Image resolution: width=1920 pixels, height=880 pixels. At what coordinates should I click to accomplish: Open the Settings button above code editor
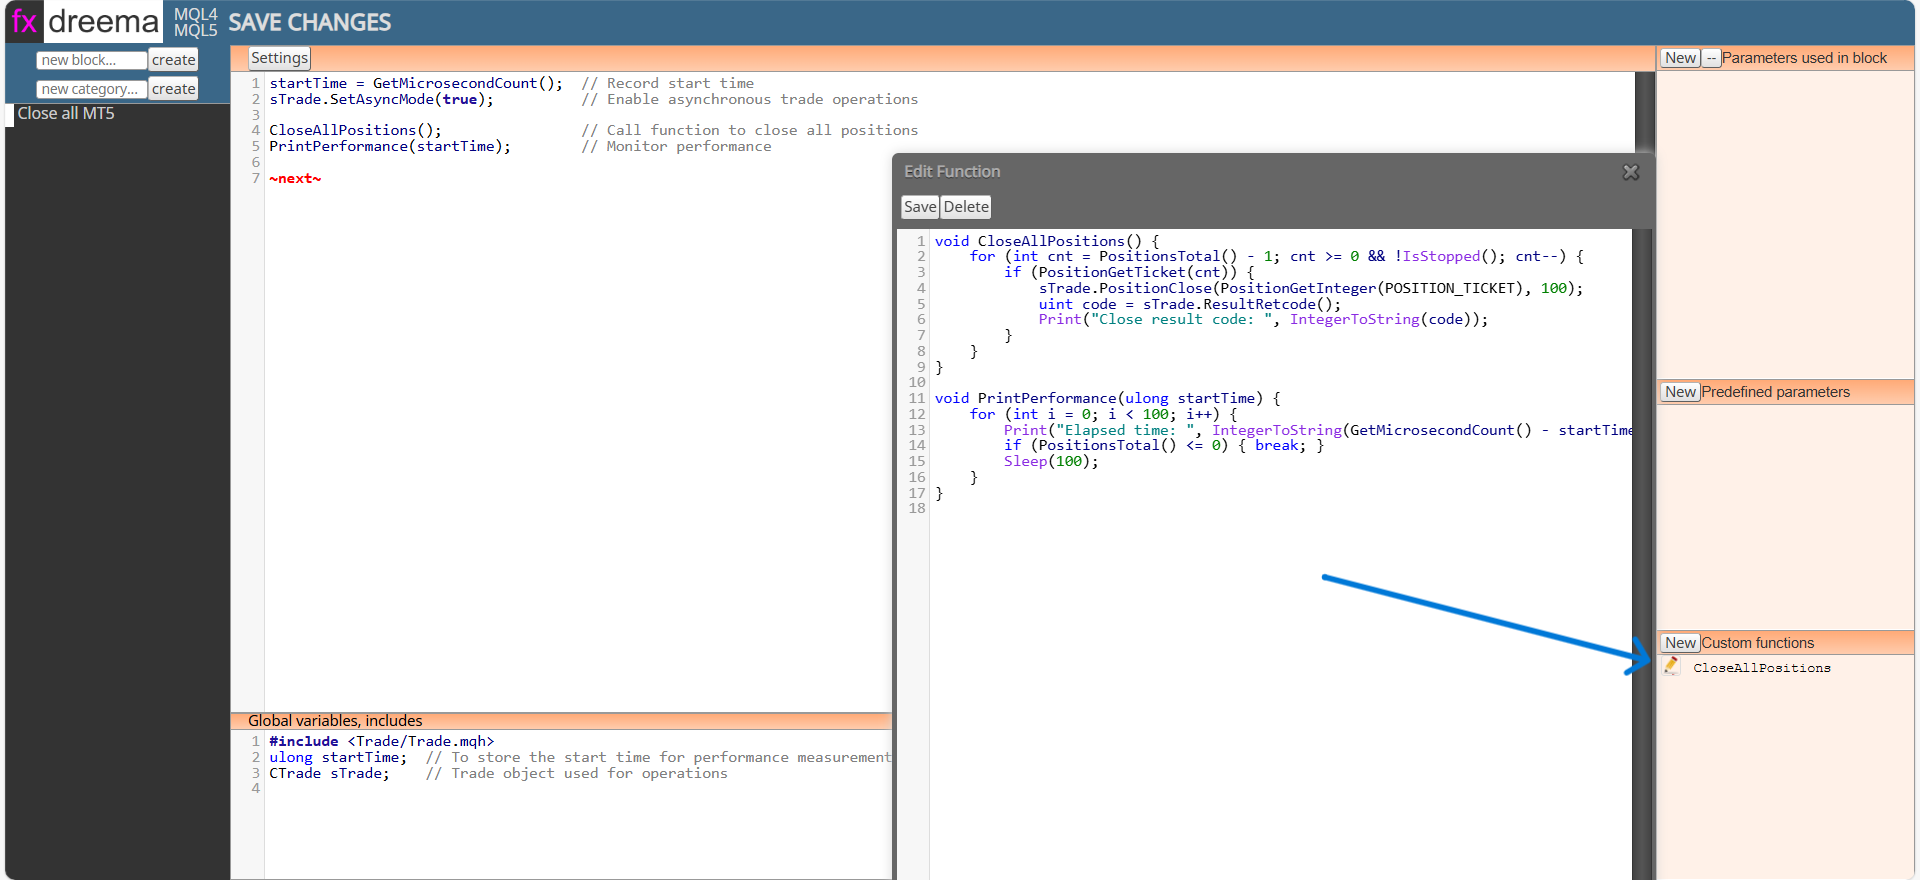[279, 58]
